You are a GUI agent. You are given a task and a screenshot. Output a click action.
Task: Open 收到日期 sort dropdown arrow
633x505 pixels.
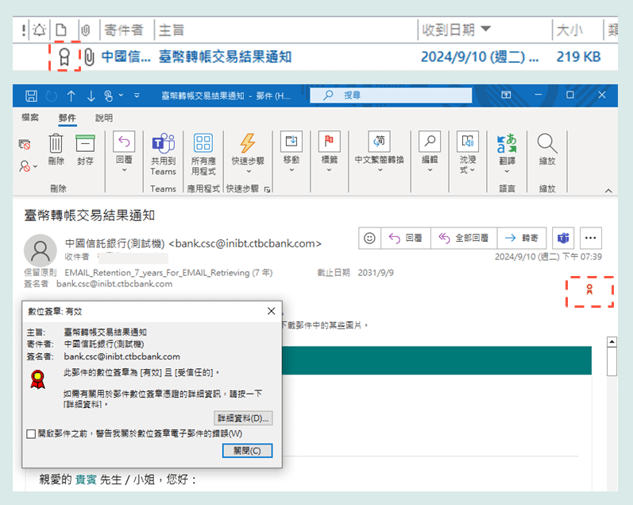pos(486,29)
